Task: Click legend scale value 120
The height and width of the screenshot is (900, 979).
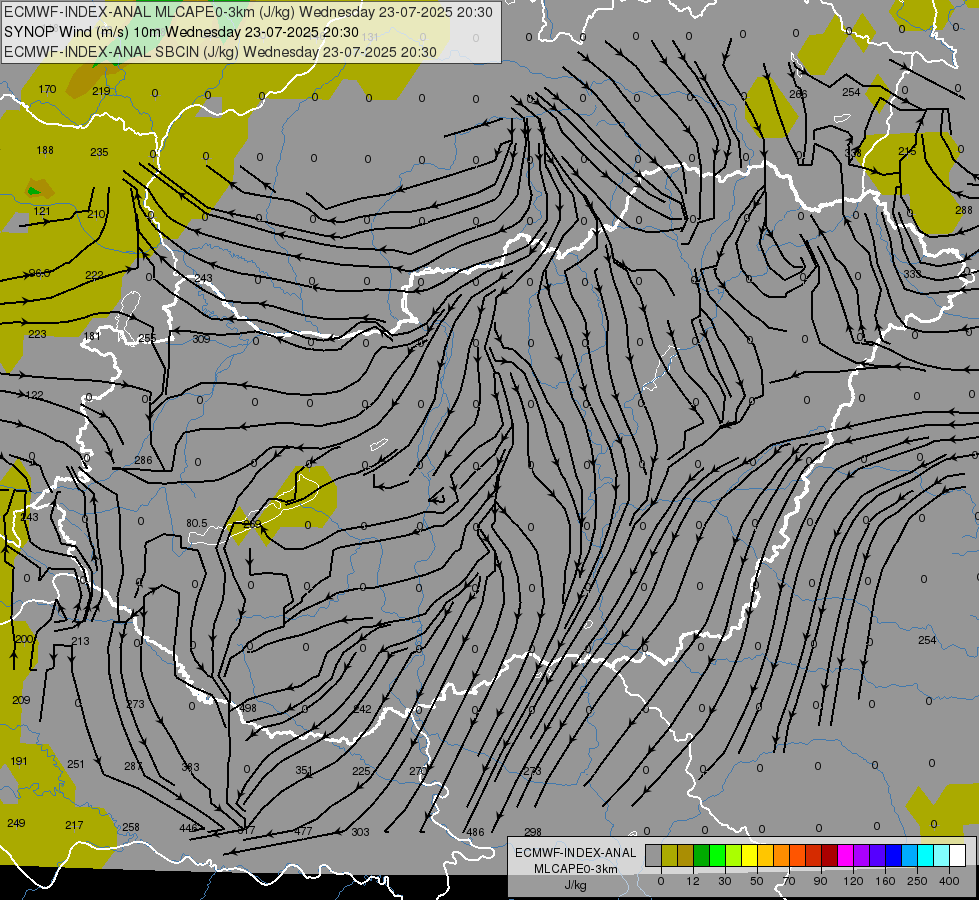Action: 853,881
